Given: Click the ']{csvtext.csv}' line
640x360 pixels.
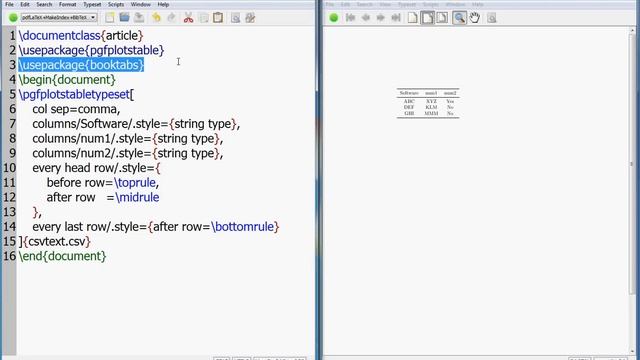Looking at the screenshot, I should coord(55,241).
